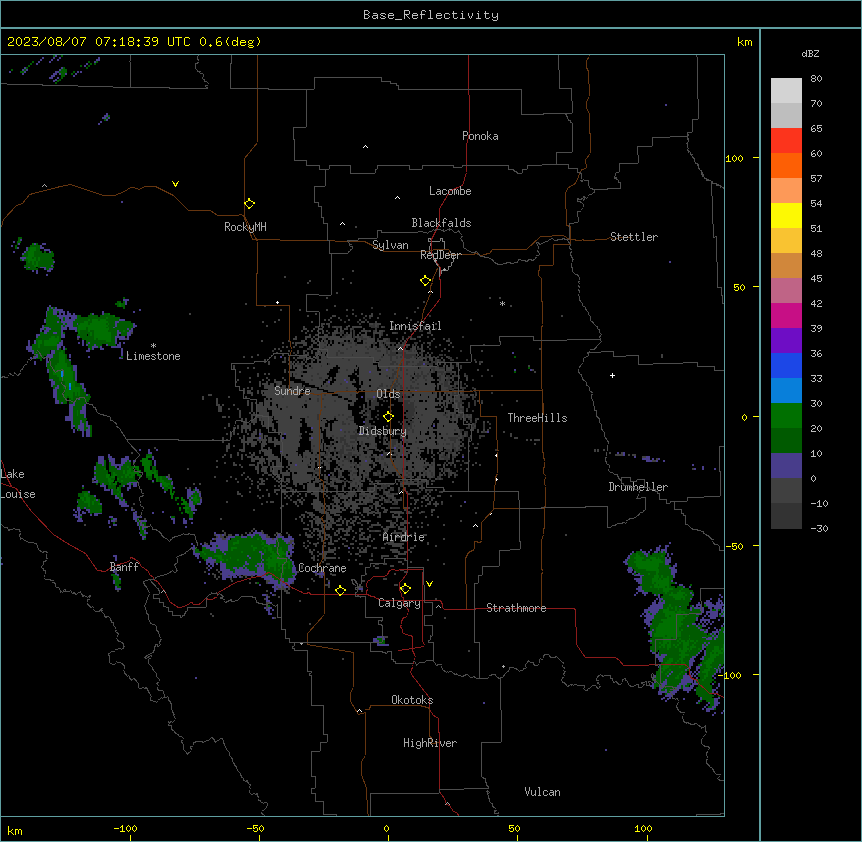Click the Blackfalds city label
Image resolution: width=862 pixels, height=842 pixels.
pyautogui.click(x=441, y=223)
